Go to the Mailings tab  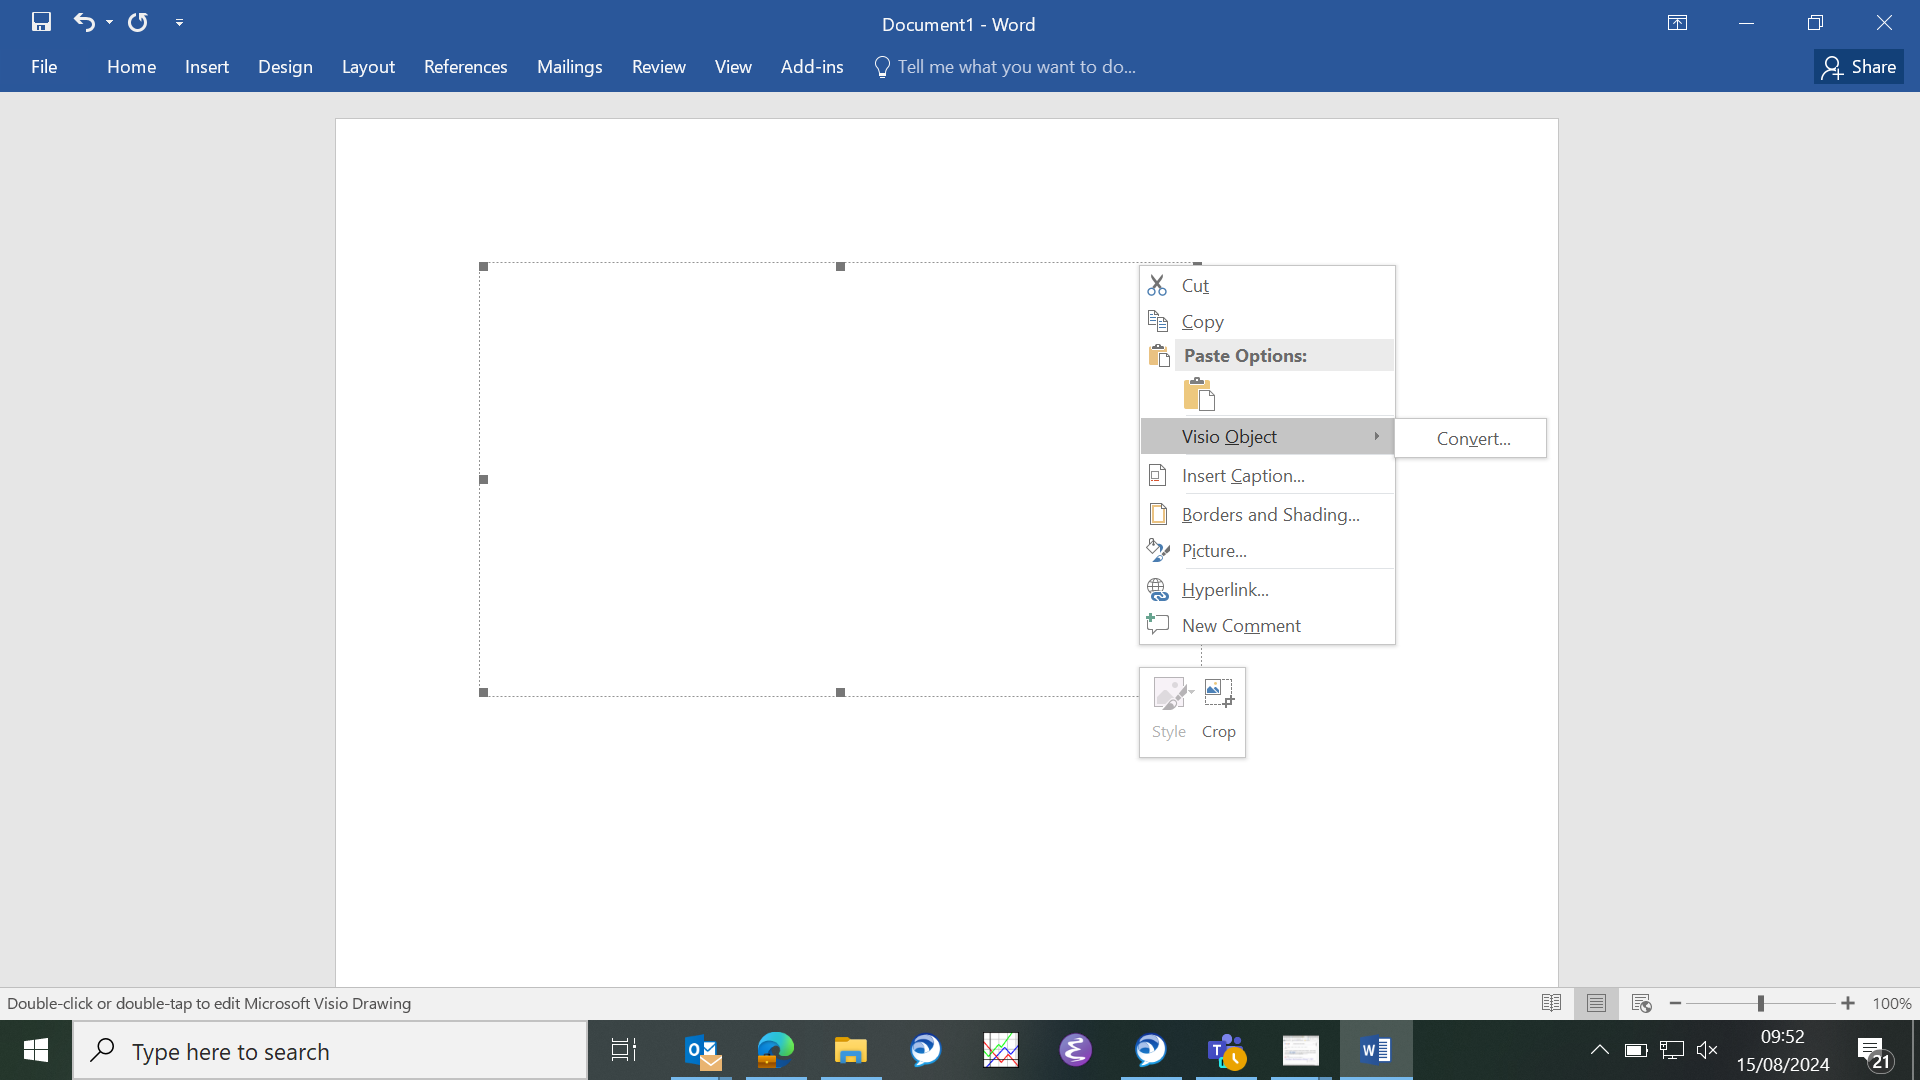click(569, 67)
